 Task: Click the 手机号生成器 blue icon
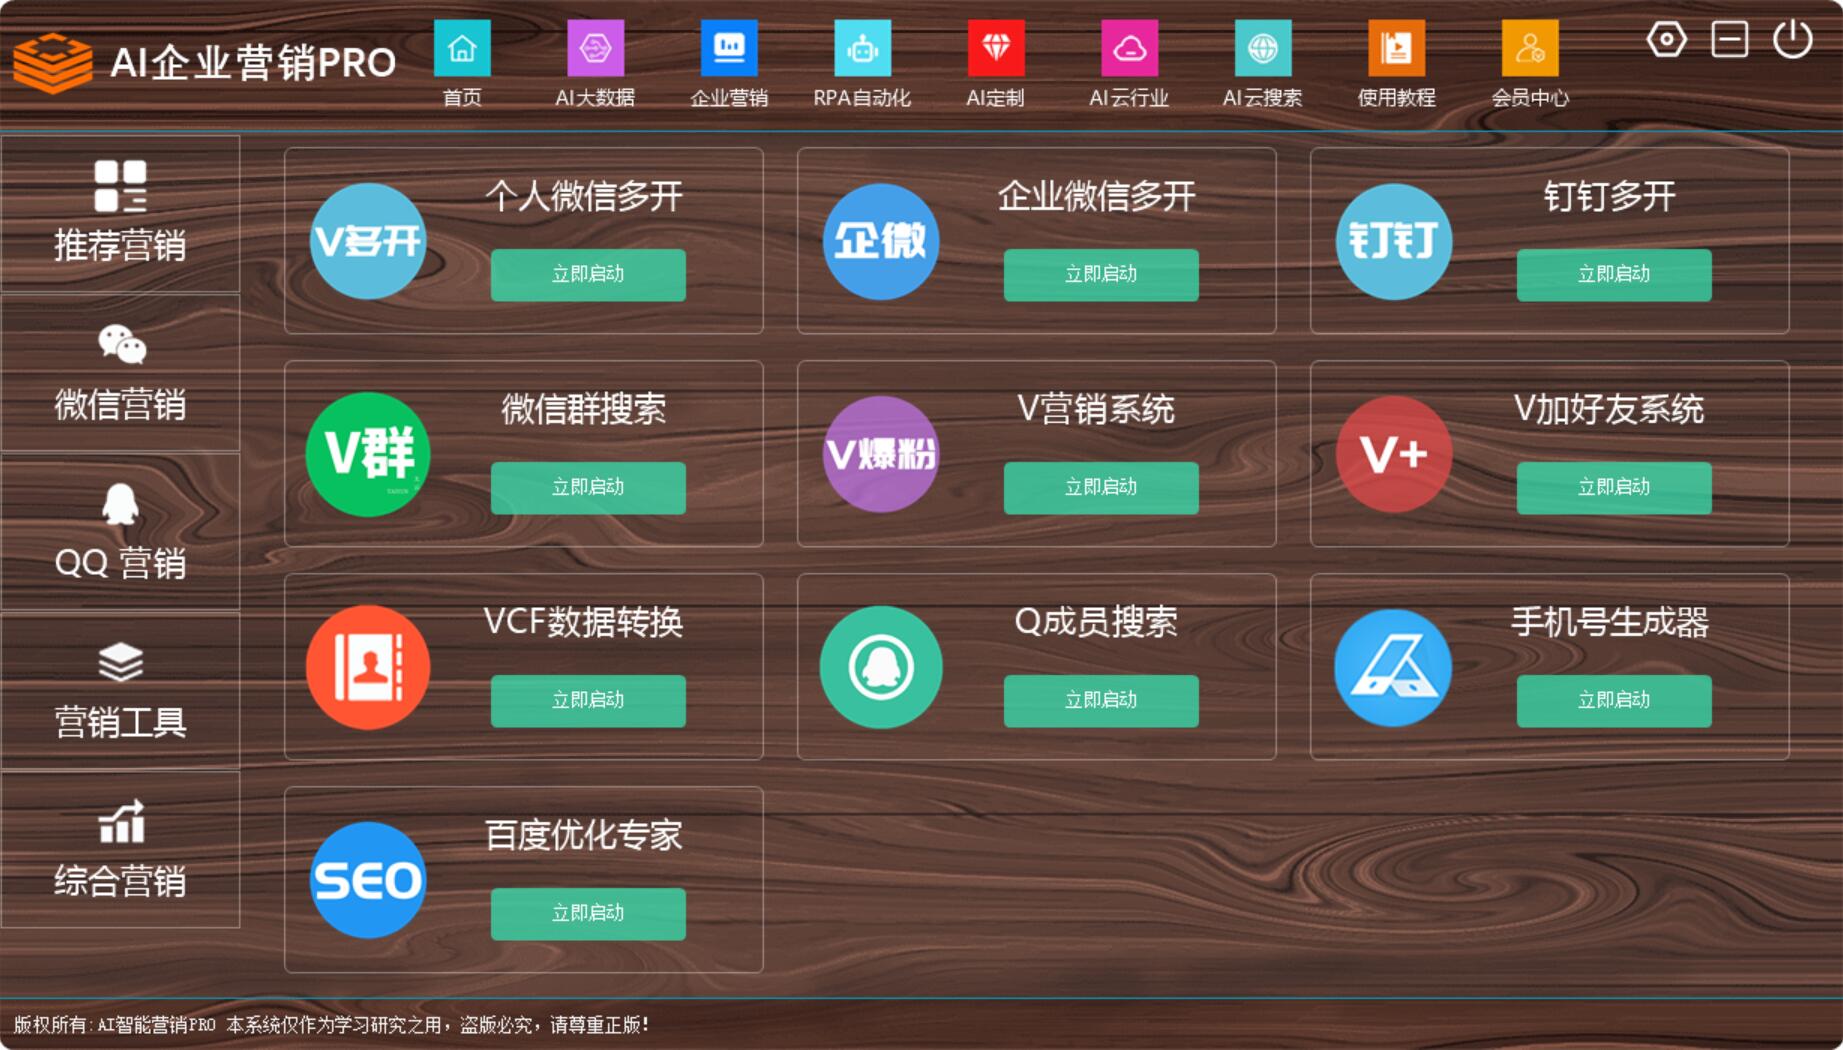[x=1393, y=667]
